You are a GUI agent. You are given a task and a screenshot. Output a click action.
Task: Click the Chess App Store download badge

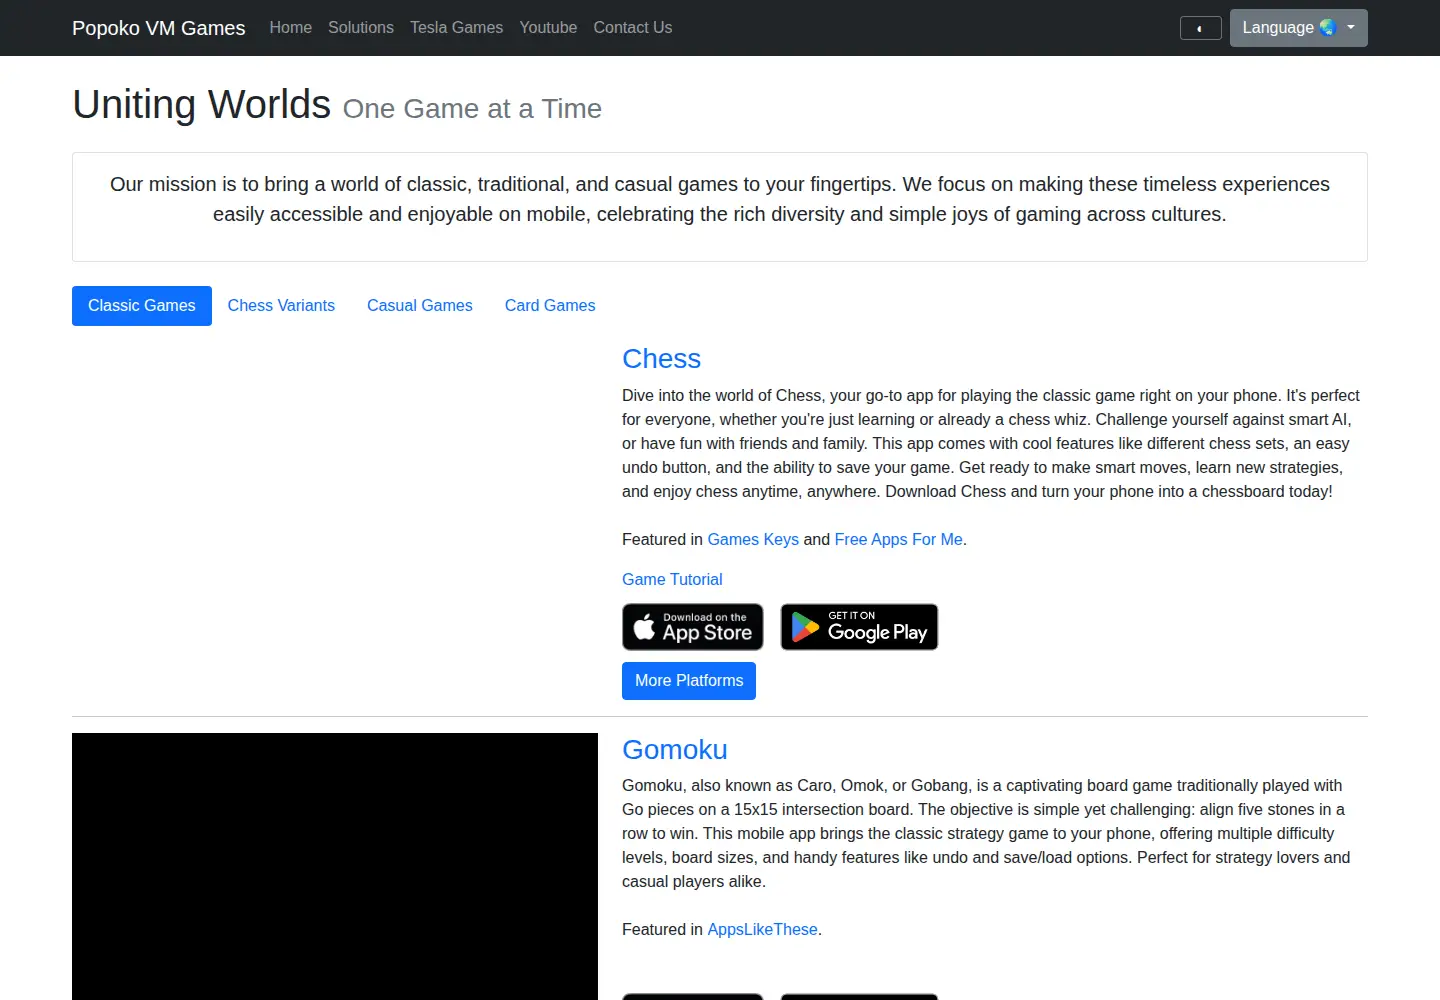(693, 627)
